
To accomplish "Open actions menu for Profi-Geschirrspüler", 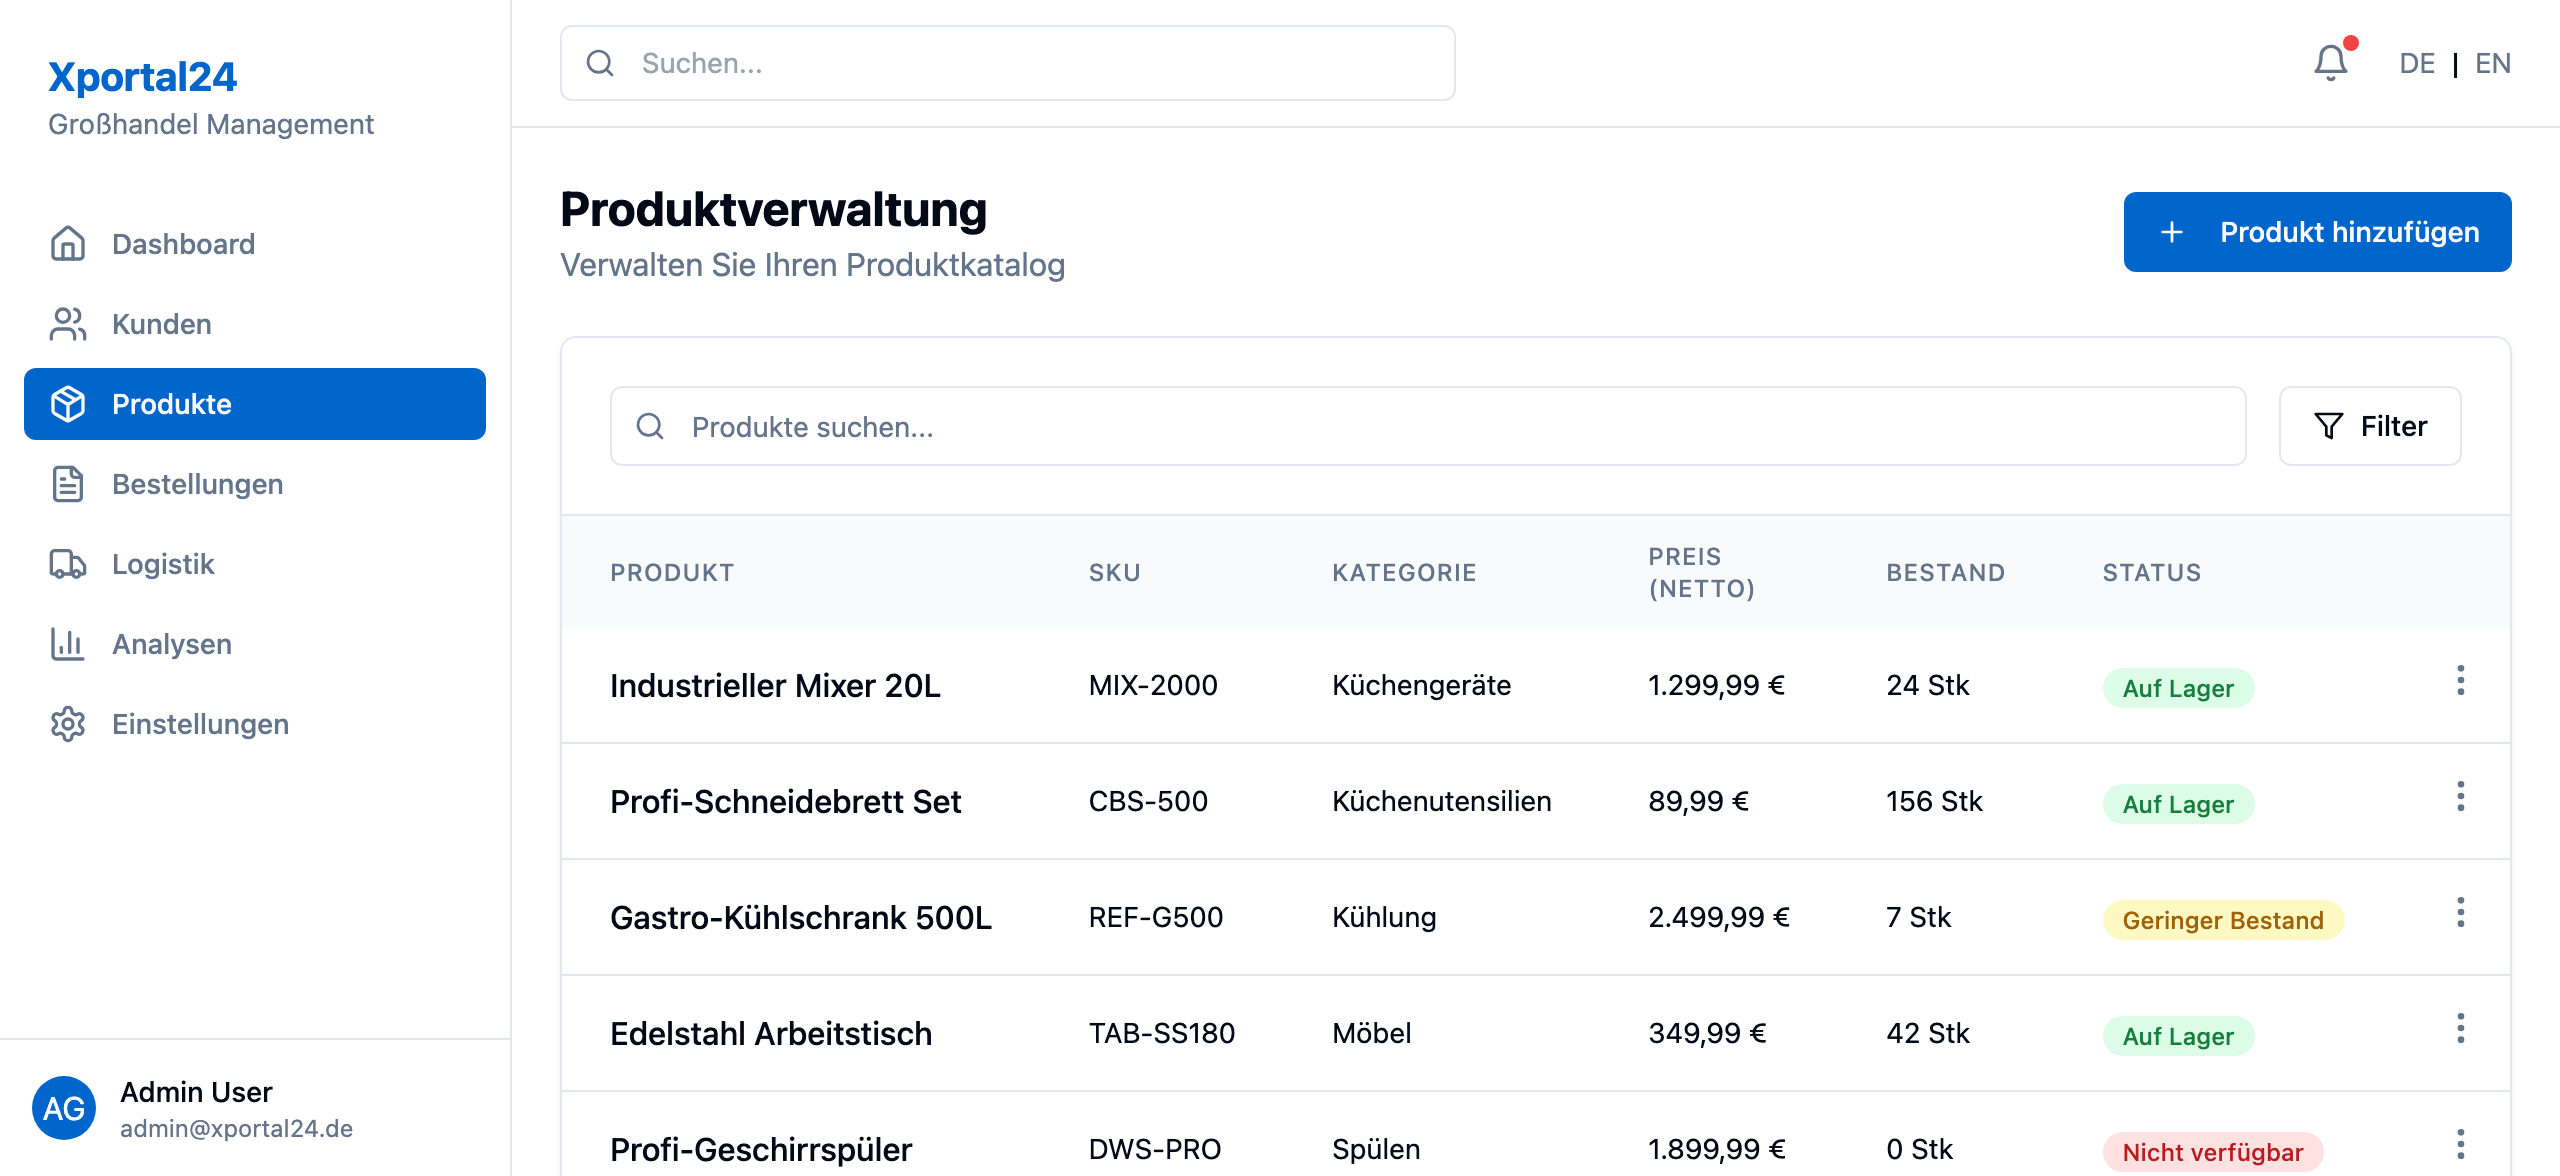I will pyautogui.click(x=2461, y=1145).
